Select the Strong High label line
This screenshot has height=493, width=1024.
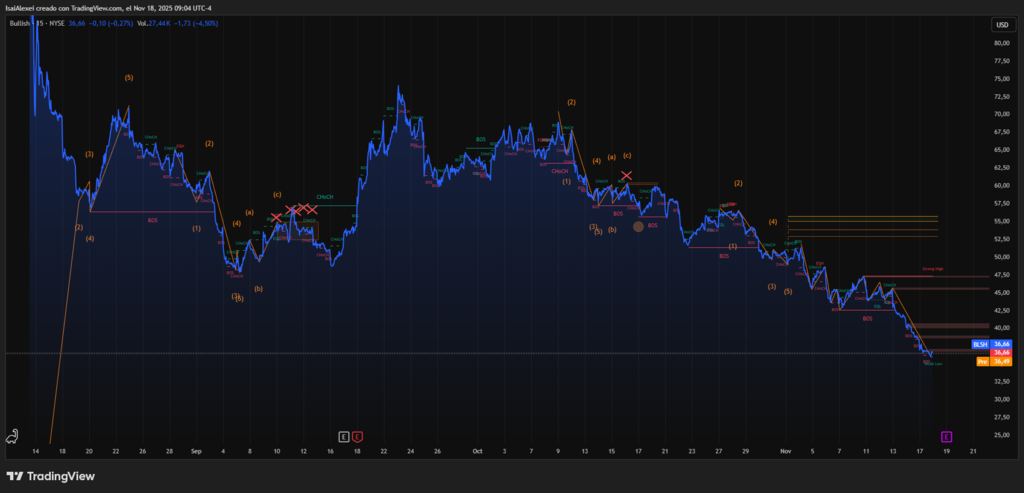click(x=932, y=271)
